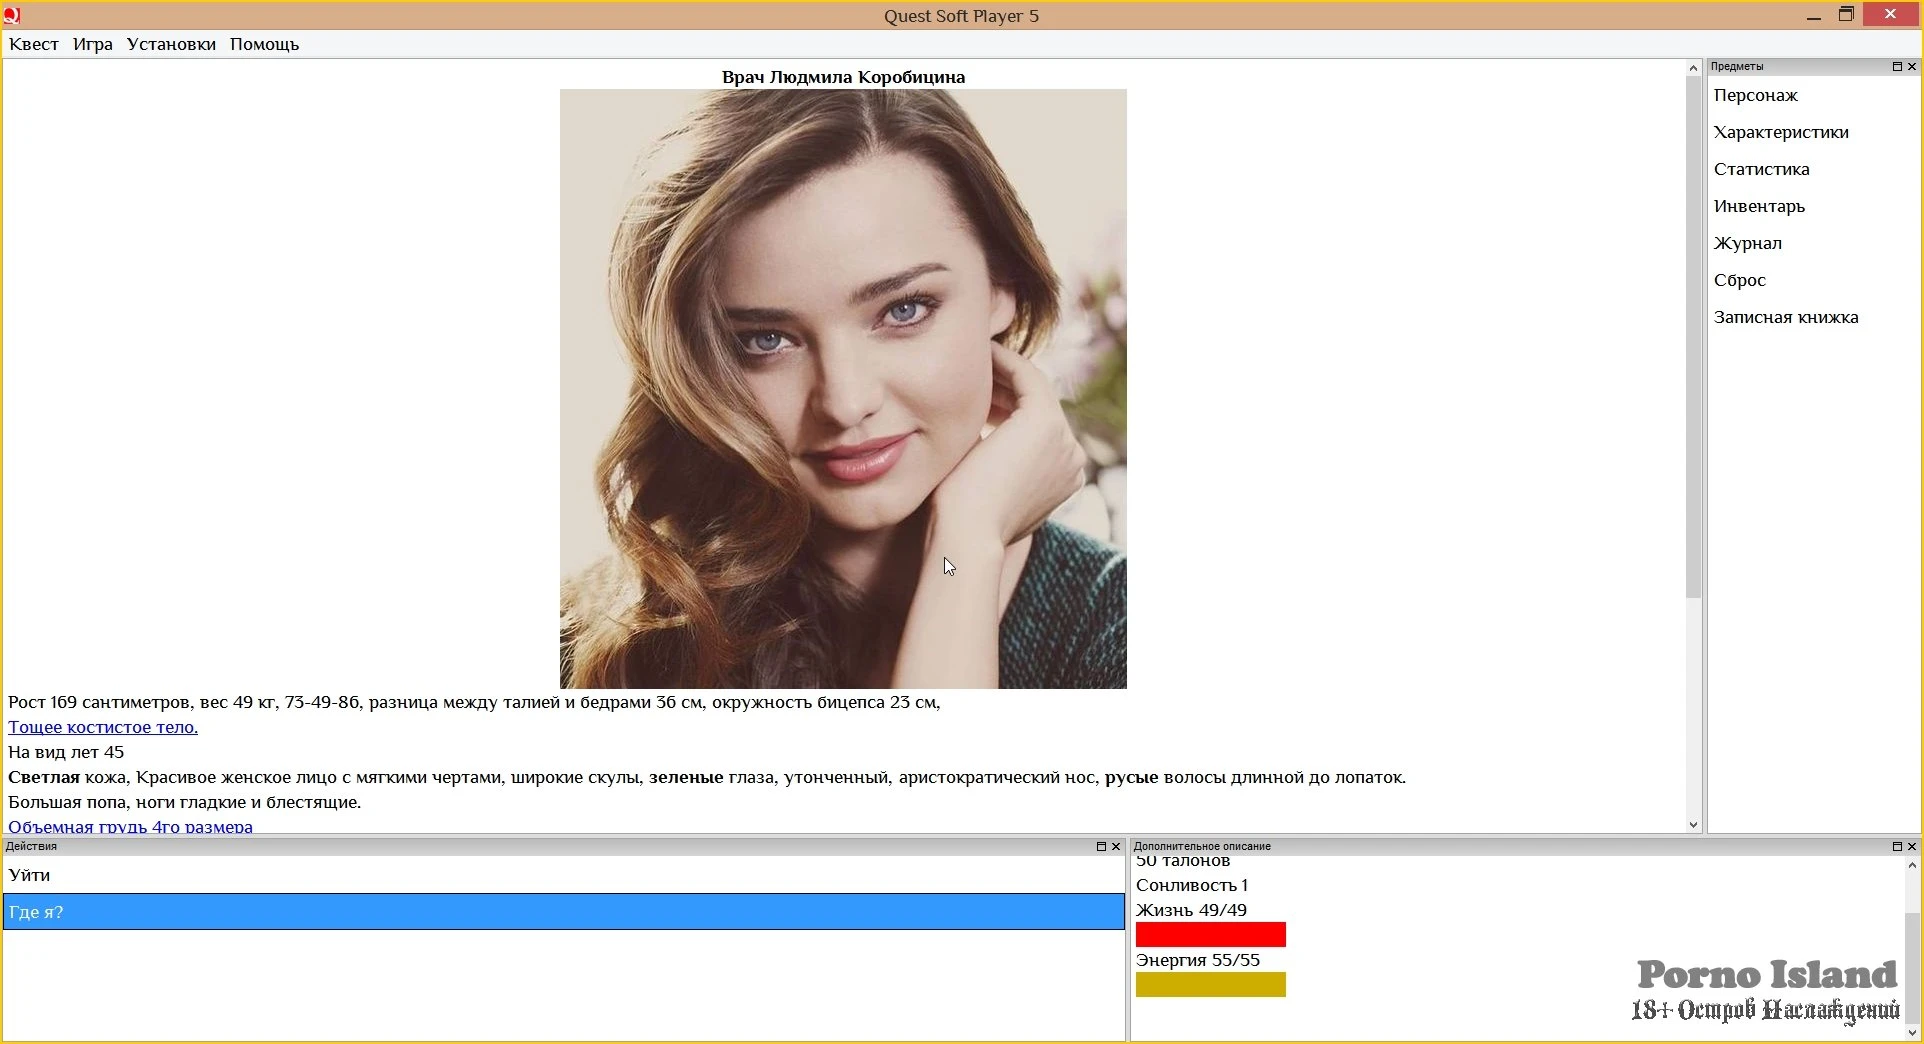Close the Действия panel
Image resolution: width=1924 pixels, height=1044 pixels.
point(1116,847)
